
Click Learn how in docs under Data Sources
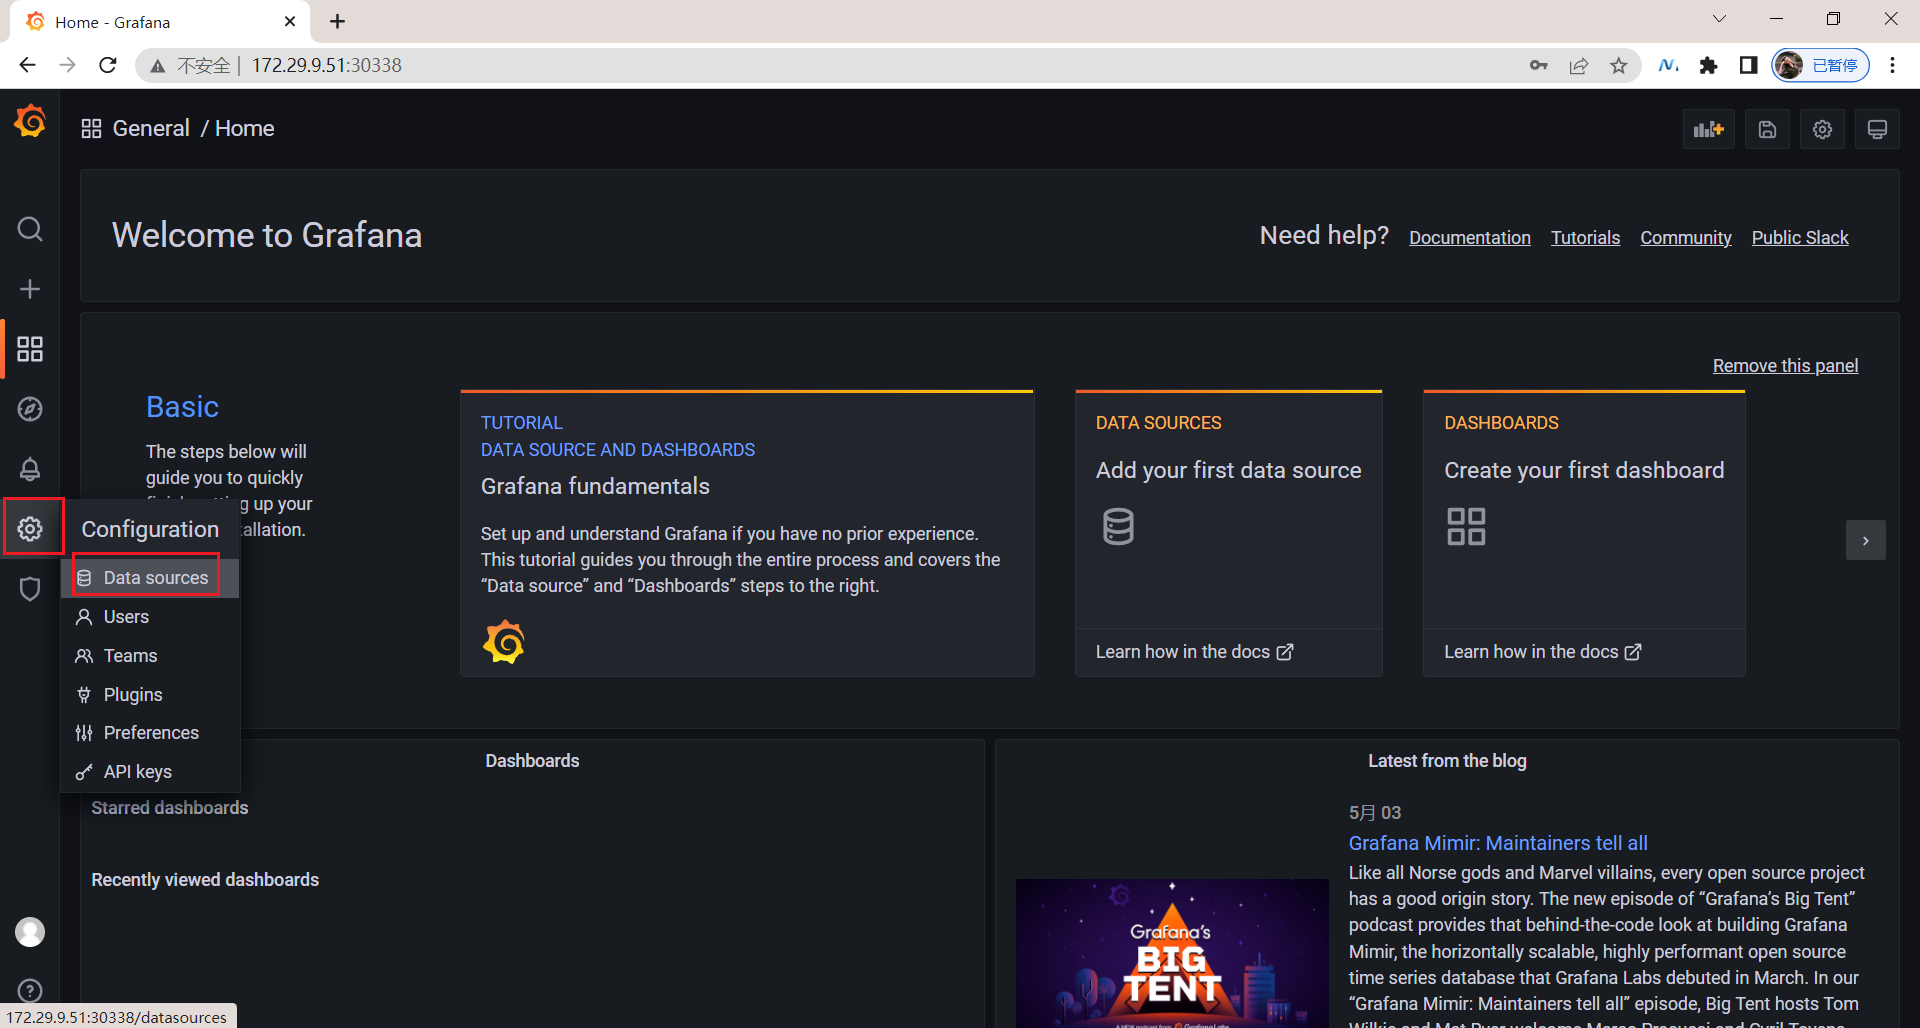pyautogui.click(x=1194, y=652)
